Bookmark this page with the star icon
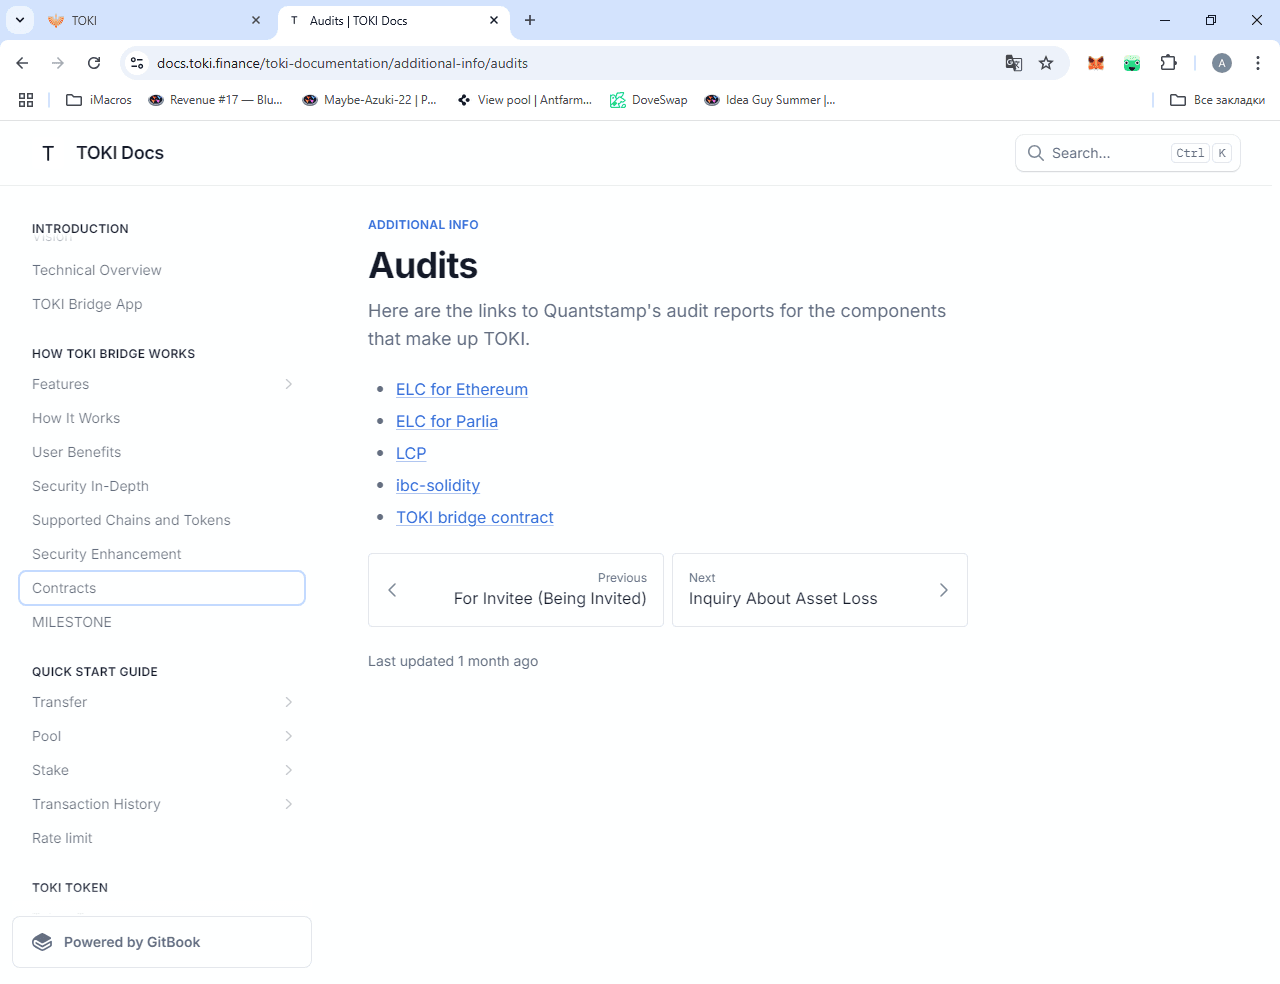 click(x=1046, y=63)
